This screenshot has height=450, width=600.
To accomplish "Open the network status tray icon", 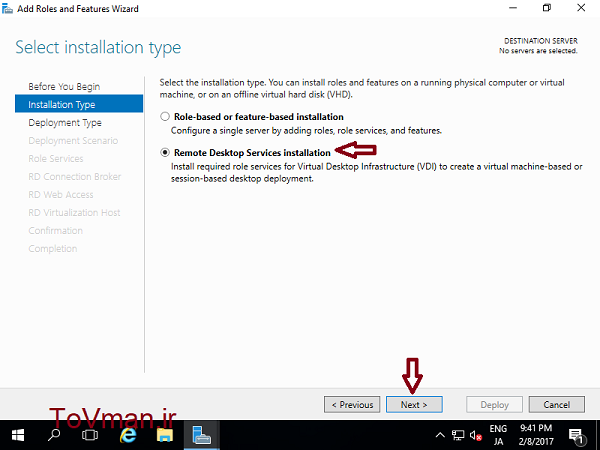I will (x=458, y=435).
